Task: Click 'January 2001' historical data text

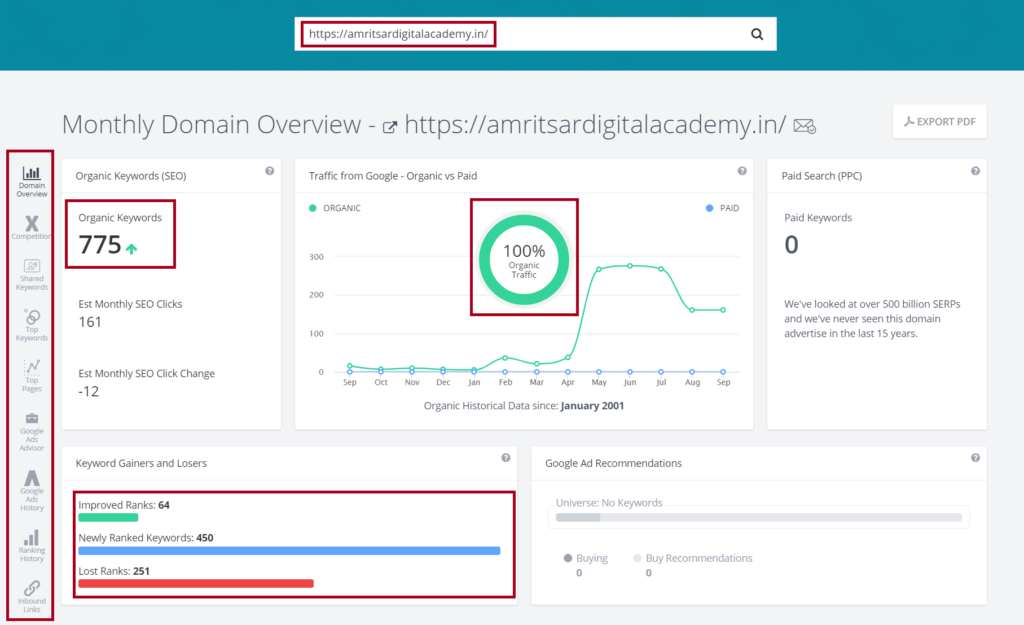Action: [x=592, y=406]
